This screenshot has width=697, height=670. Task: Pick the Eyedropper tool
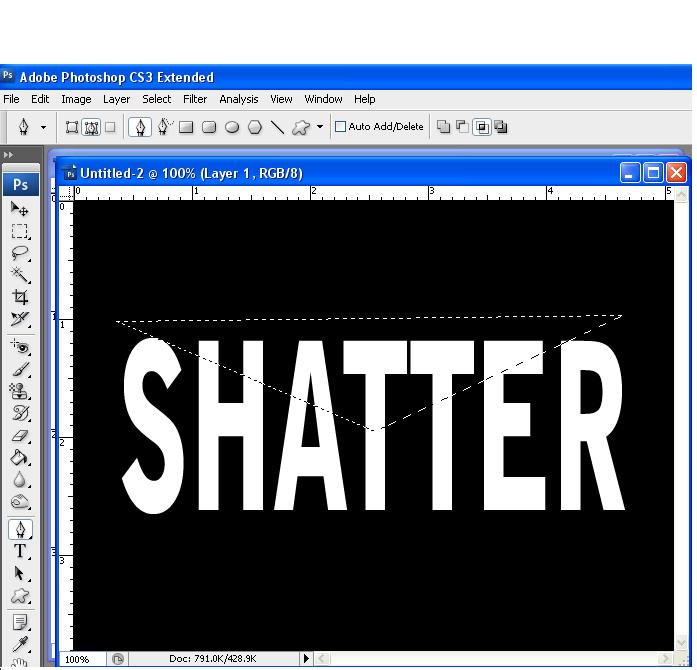tap(19, 643)
